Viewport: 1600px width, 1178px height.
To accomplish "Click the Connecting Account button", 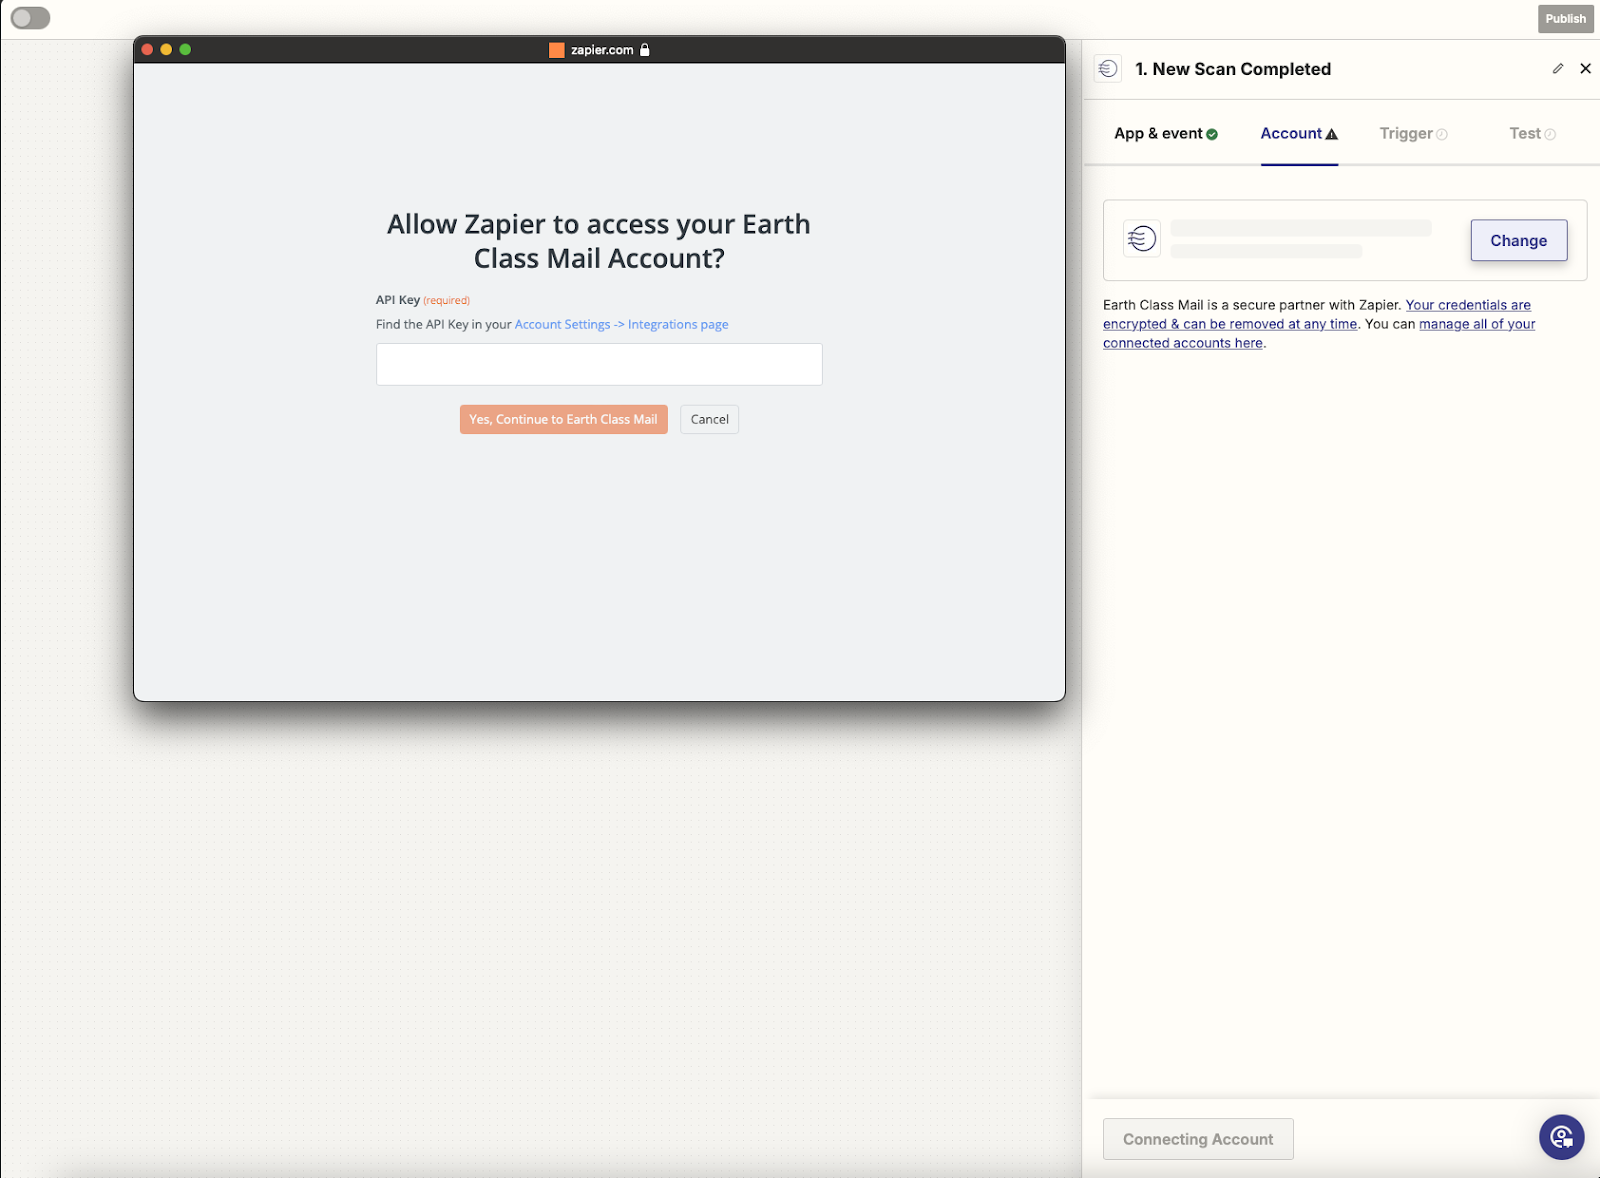I will [x=1198, y=1139].
